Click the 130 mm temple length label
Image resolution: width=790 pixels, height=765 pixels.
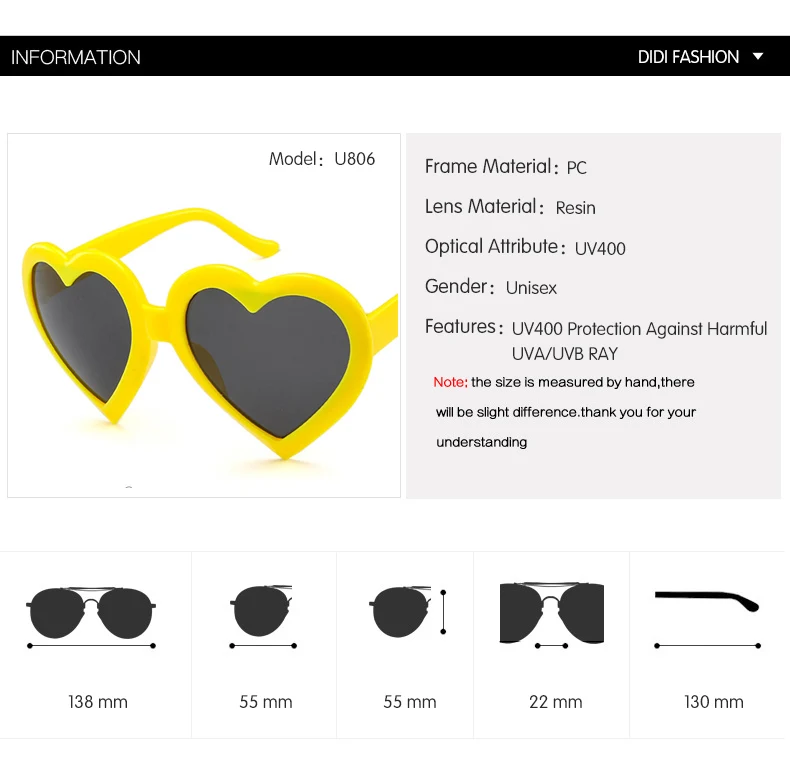(713, 702)
